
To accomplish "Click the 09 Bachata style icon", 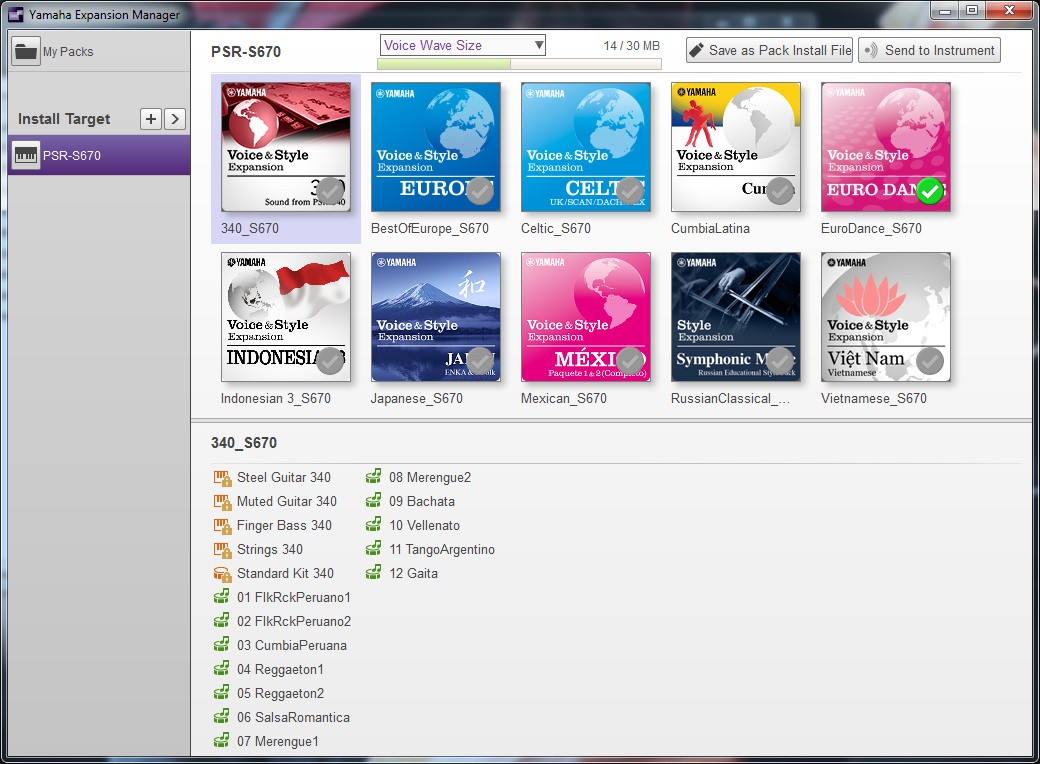I will pos(374,501).
